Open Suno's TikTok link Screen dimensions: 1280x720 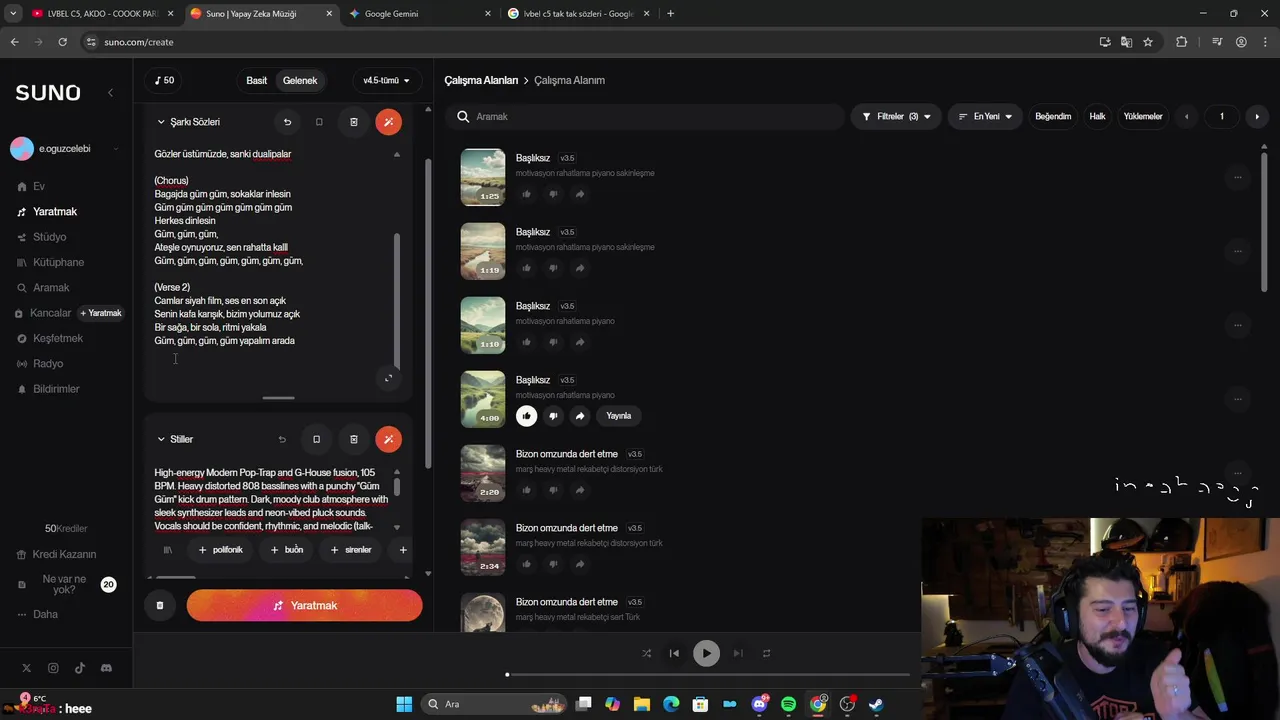[x=79, y=668]
